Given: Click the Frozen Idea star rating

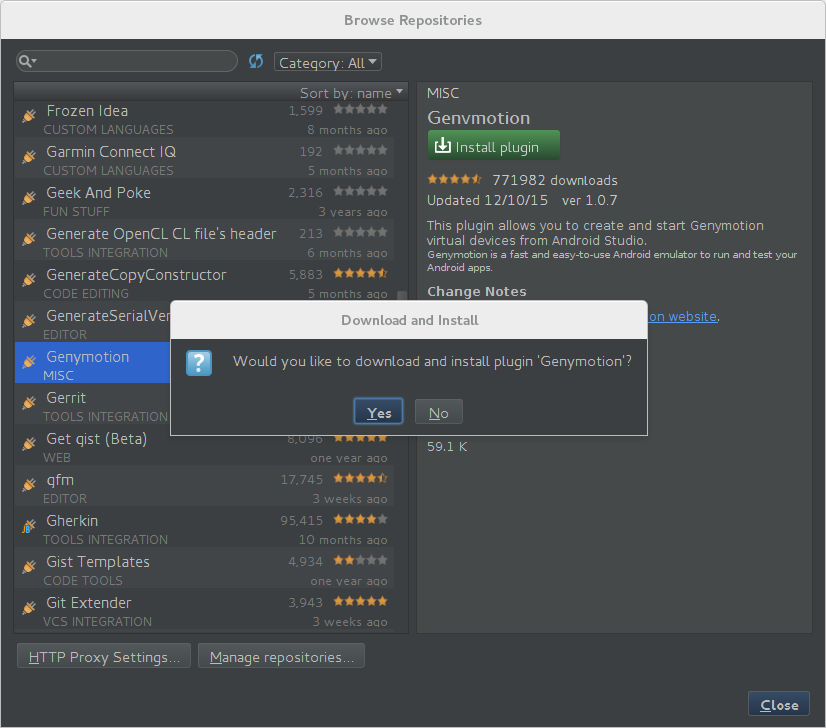Looking at the screenshot, I should (360, 109).
